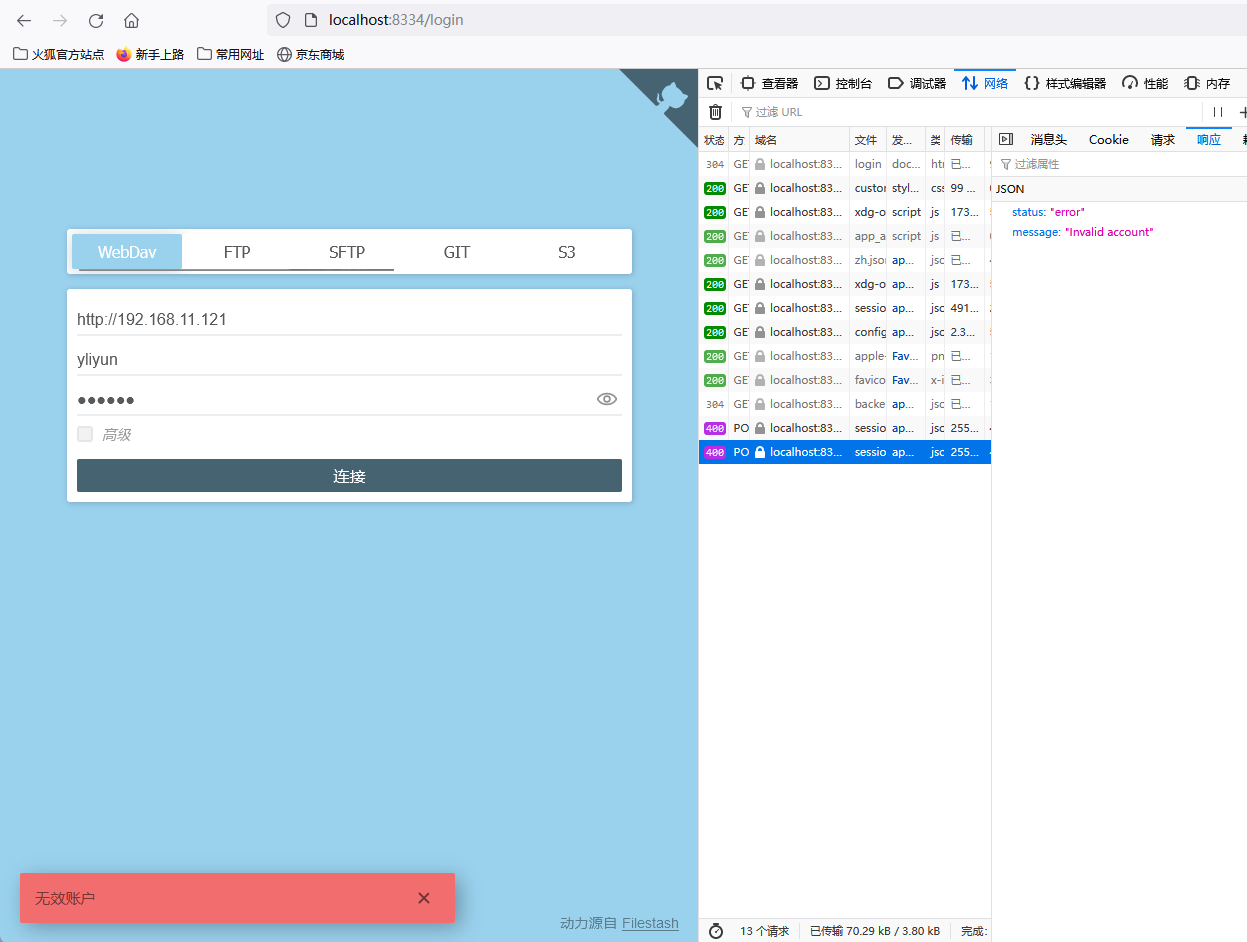Viewport: 1247px width, 942px height.
Task: Sort requests by 传输 column
Action: click(964, 140)
